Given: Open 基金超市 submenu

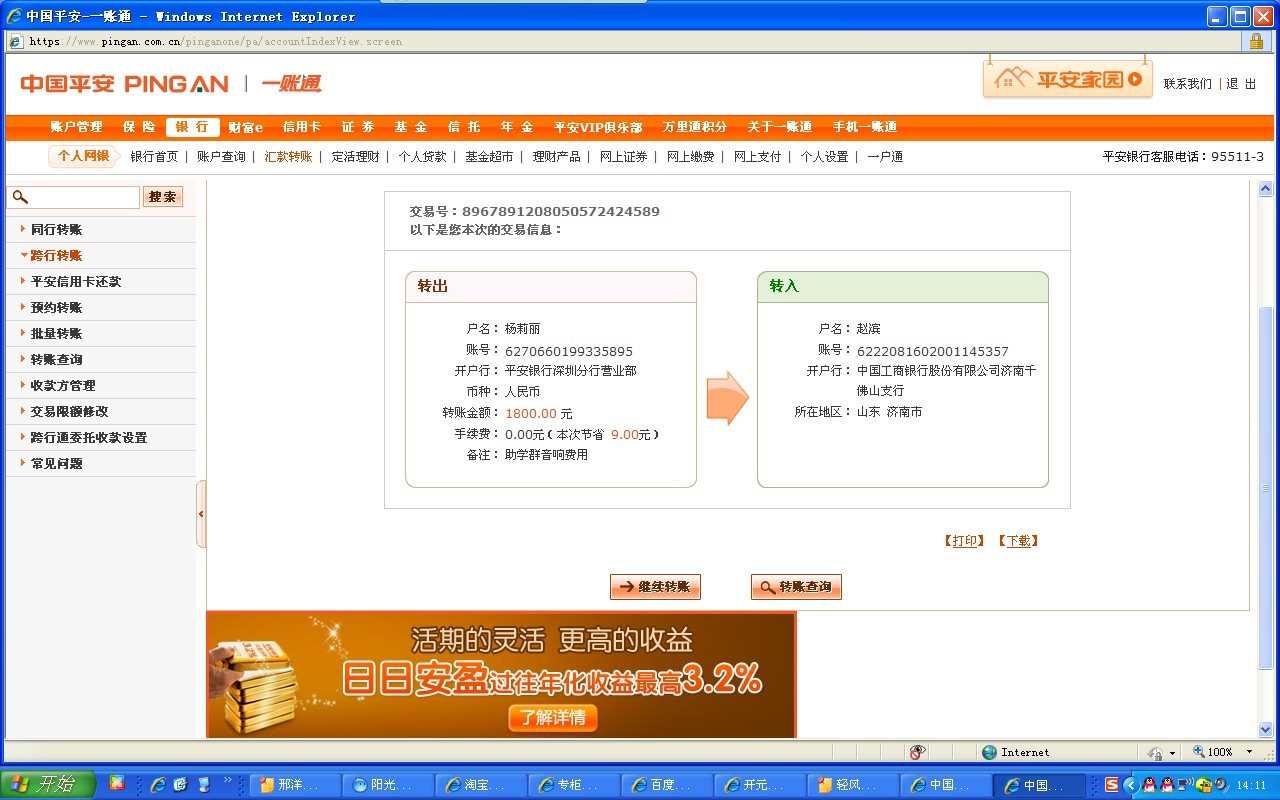Looking at the screenshot, I should (x=489, y=157).
